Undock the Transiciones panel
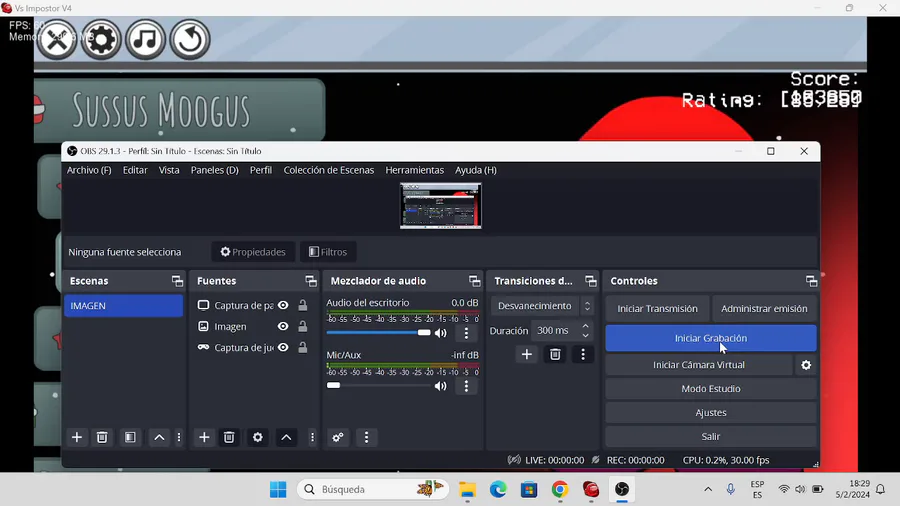Screen dimensions: 900x506 click(591, 281)
